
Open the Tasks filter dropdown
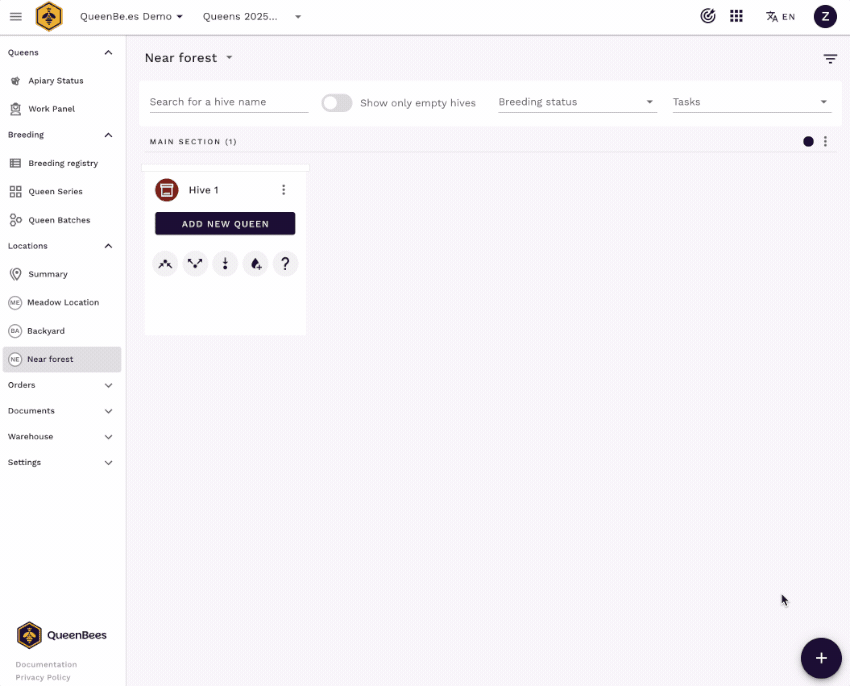[x=750, y=102]
